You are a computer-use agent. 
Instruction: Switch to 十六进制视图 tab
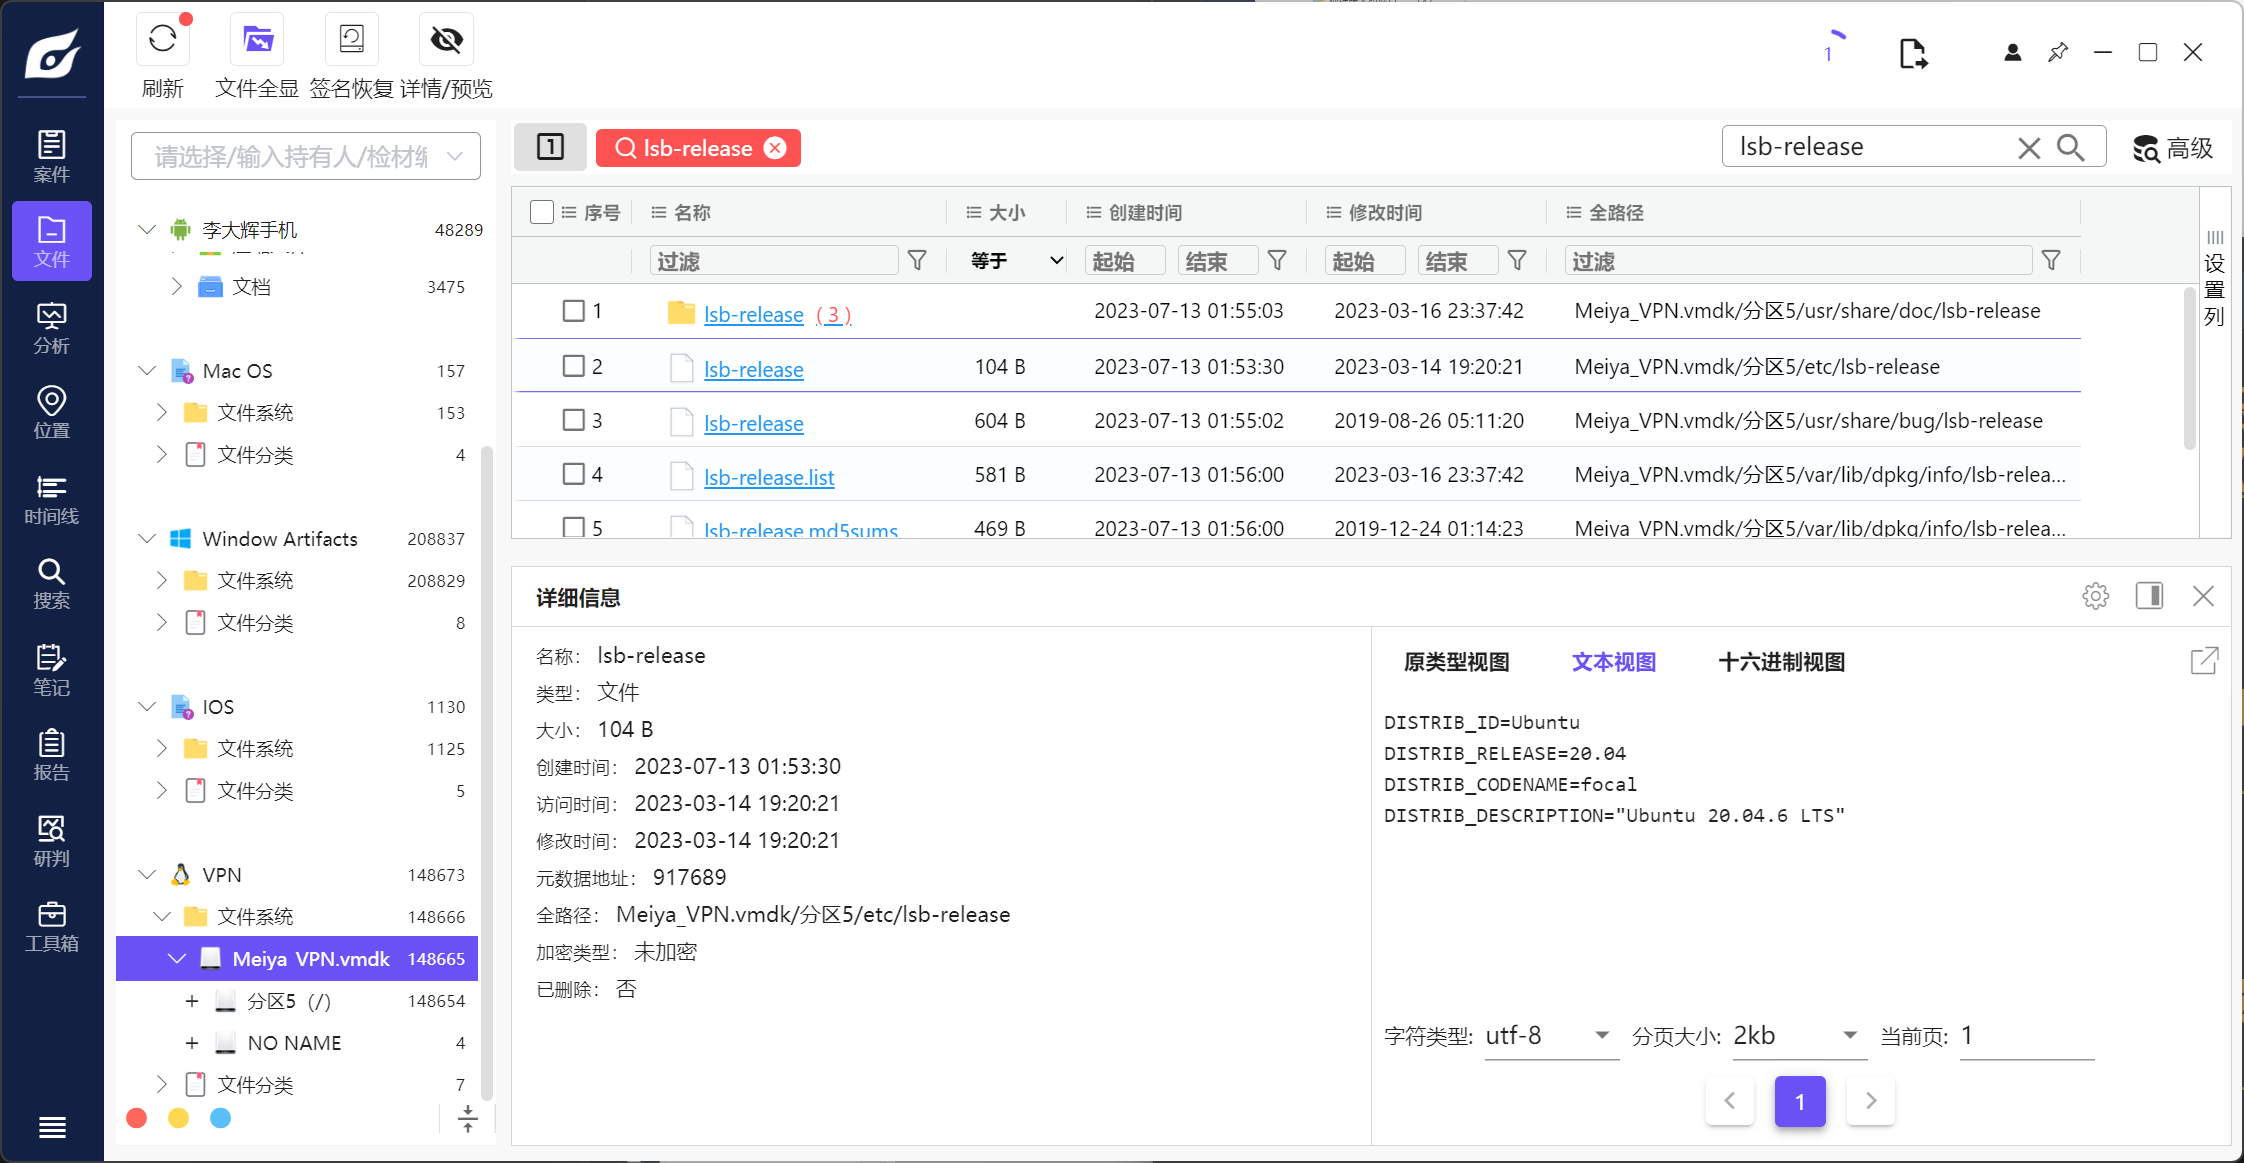[1781, 662]
